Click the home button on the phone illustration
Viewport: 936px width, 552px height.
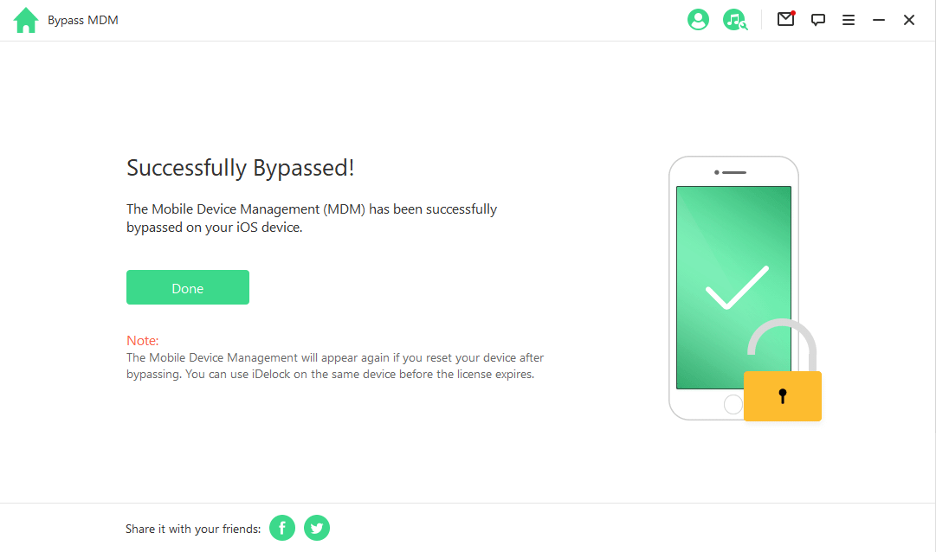pos(733,404)
